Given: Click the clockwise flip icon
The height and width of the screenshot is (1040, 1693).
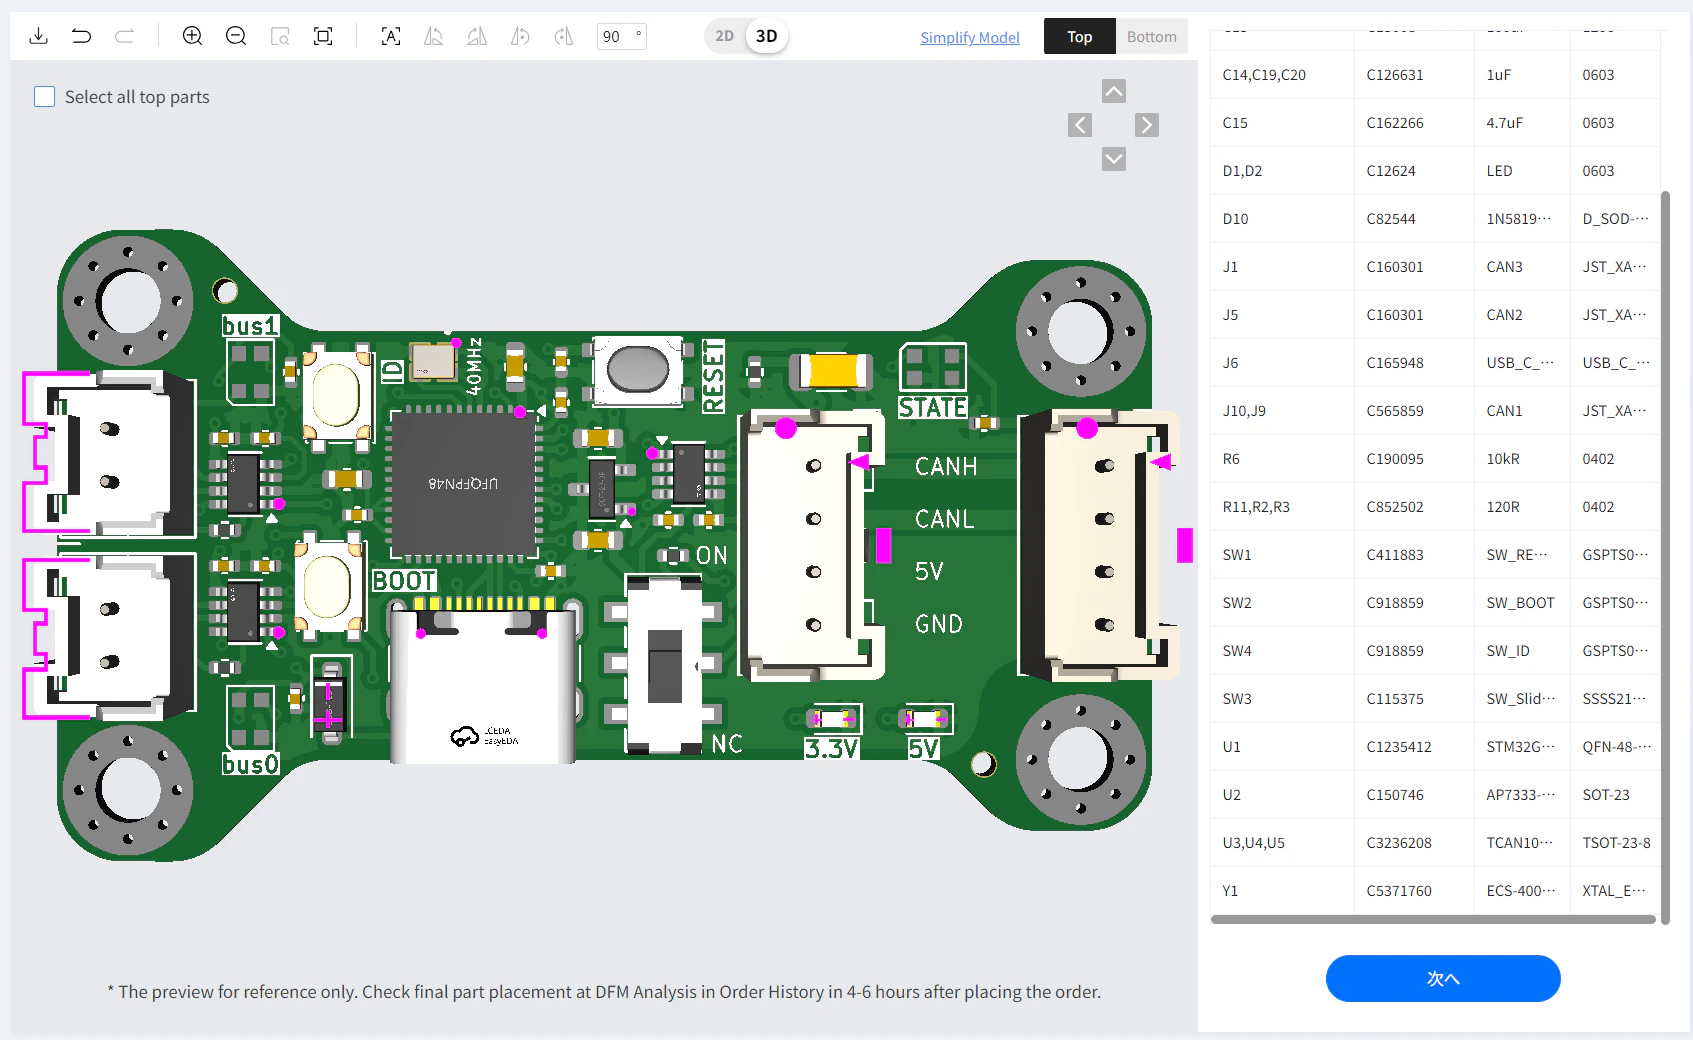Looking at the screenshot, I should (x=564, y=36).
